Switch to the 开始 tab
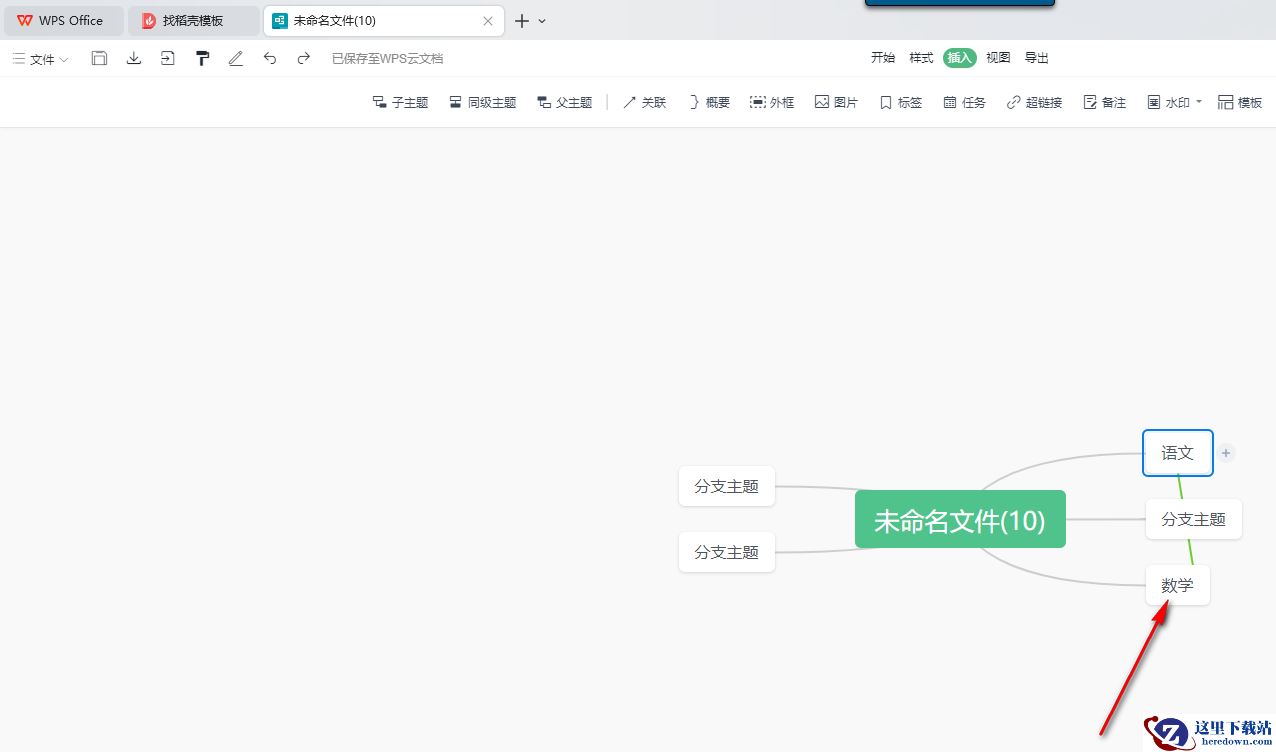This screenshot has width=1276, height=752. click(x=883, y=58)
